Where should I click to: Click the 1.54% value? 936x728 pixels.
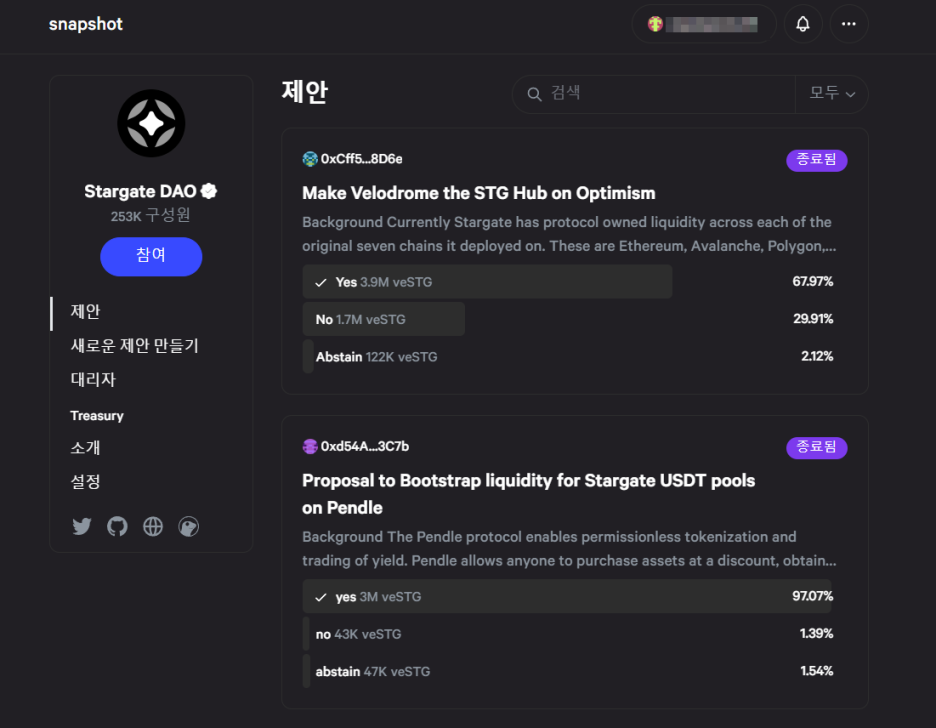coord(817,671)
